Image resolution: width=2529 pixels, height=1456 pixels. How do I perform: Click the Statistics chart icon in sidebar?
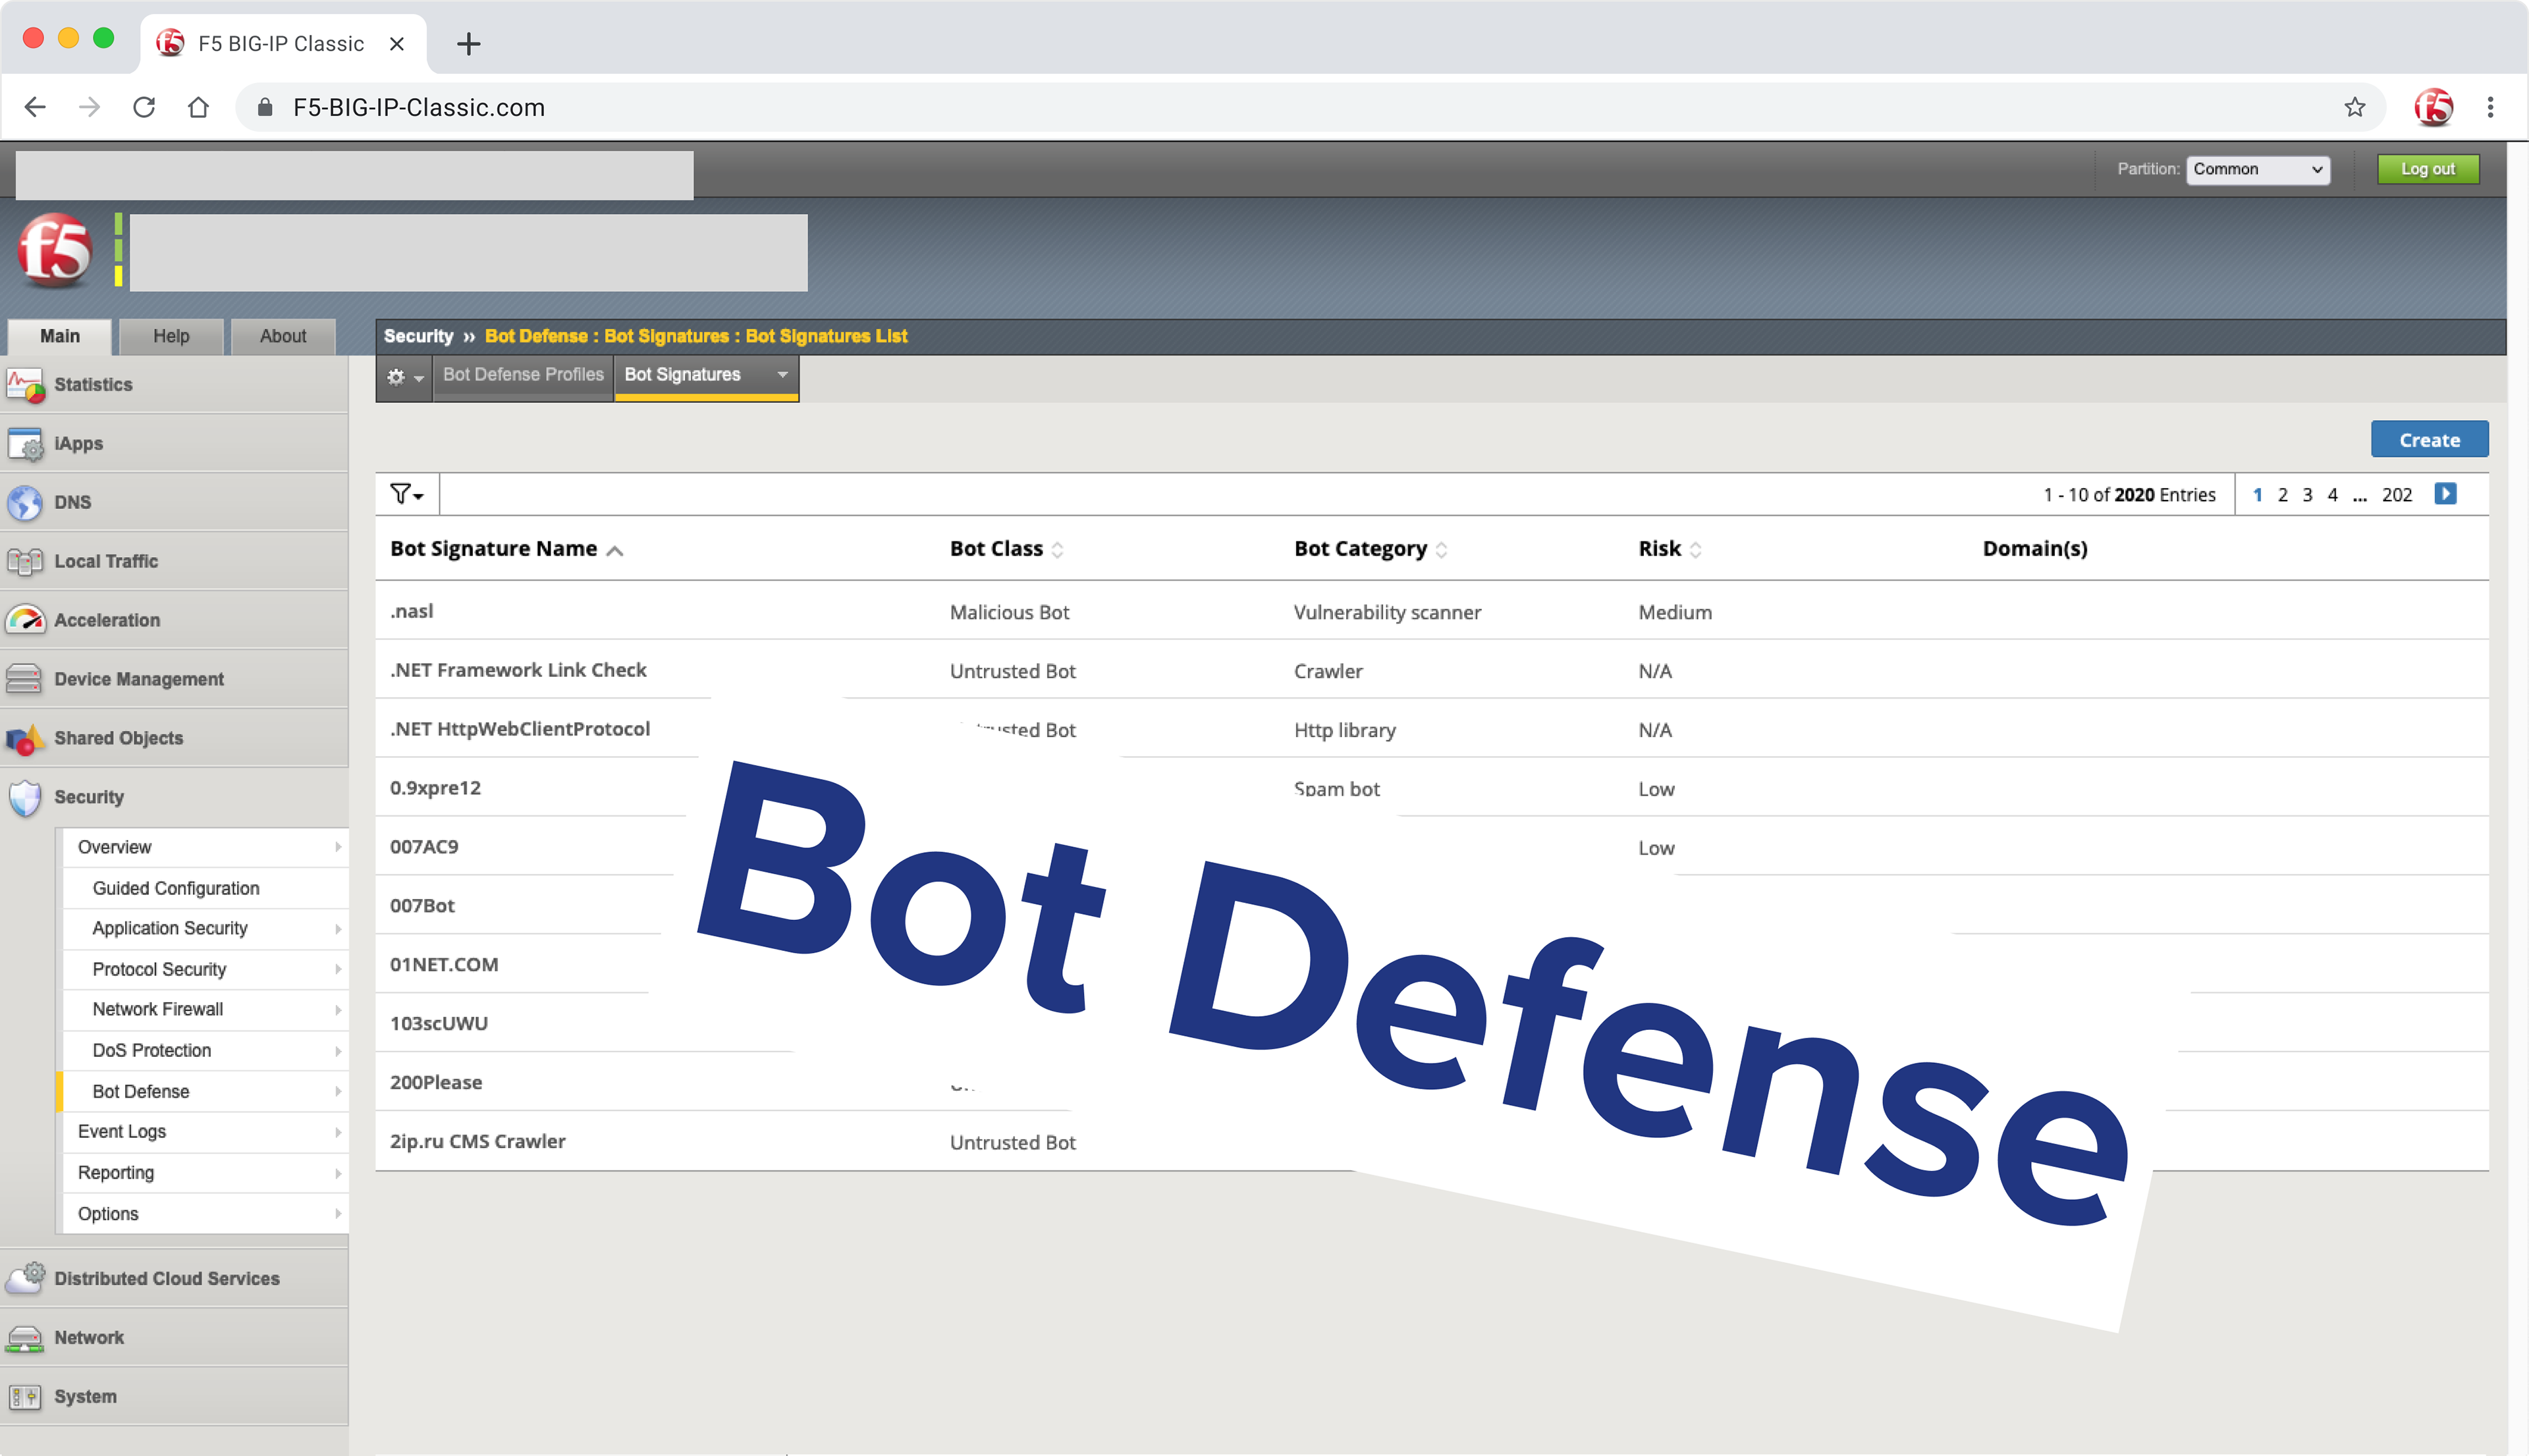point(25,384)
